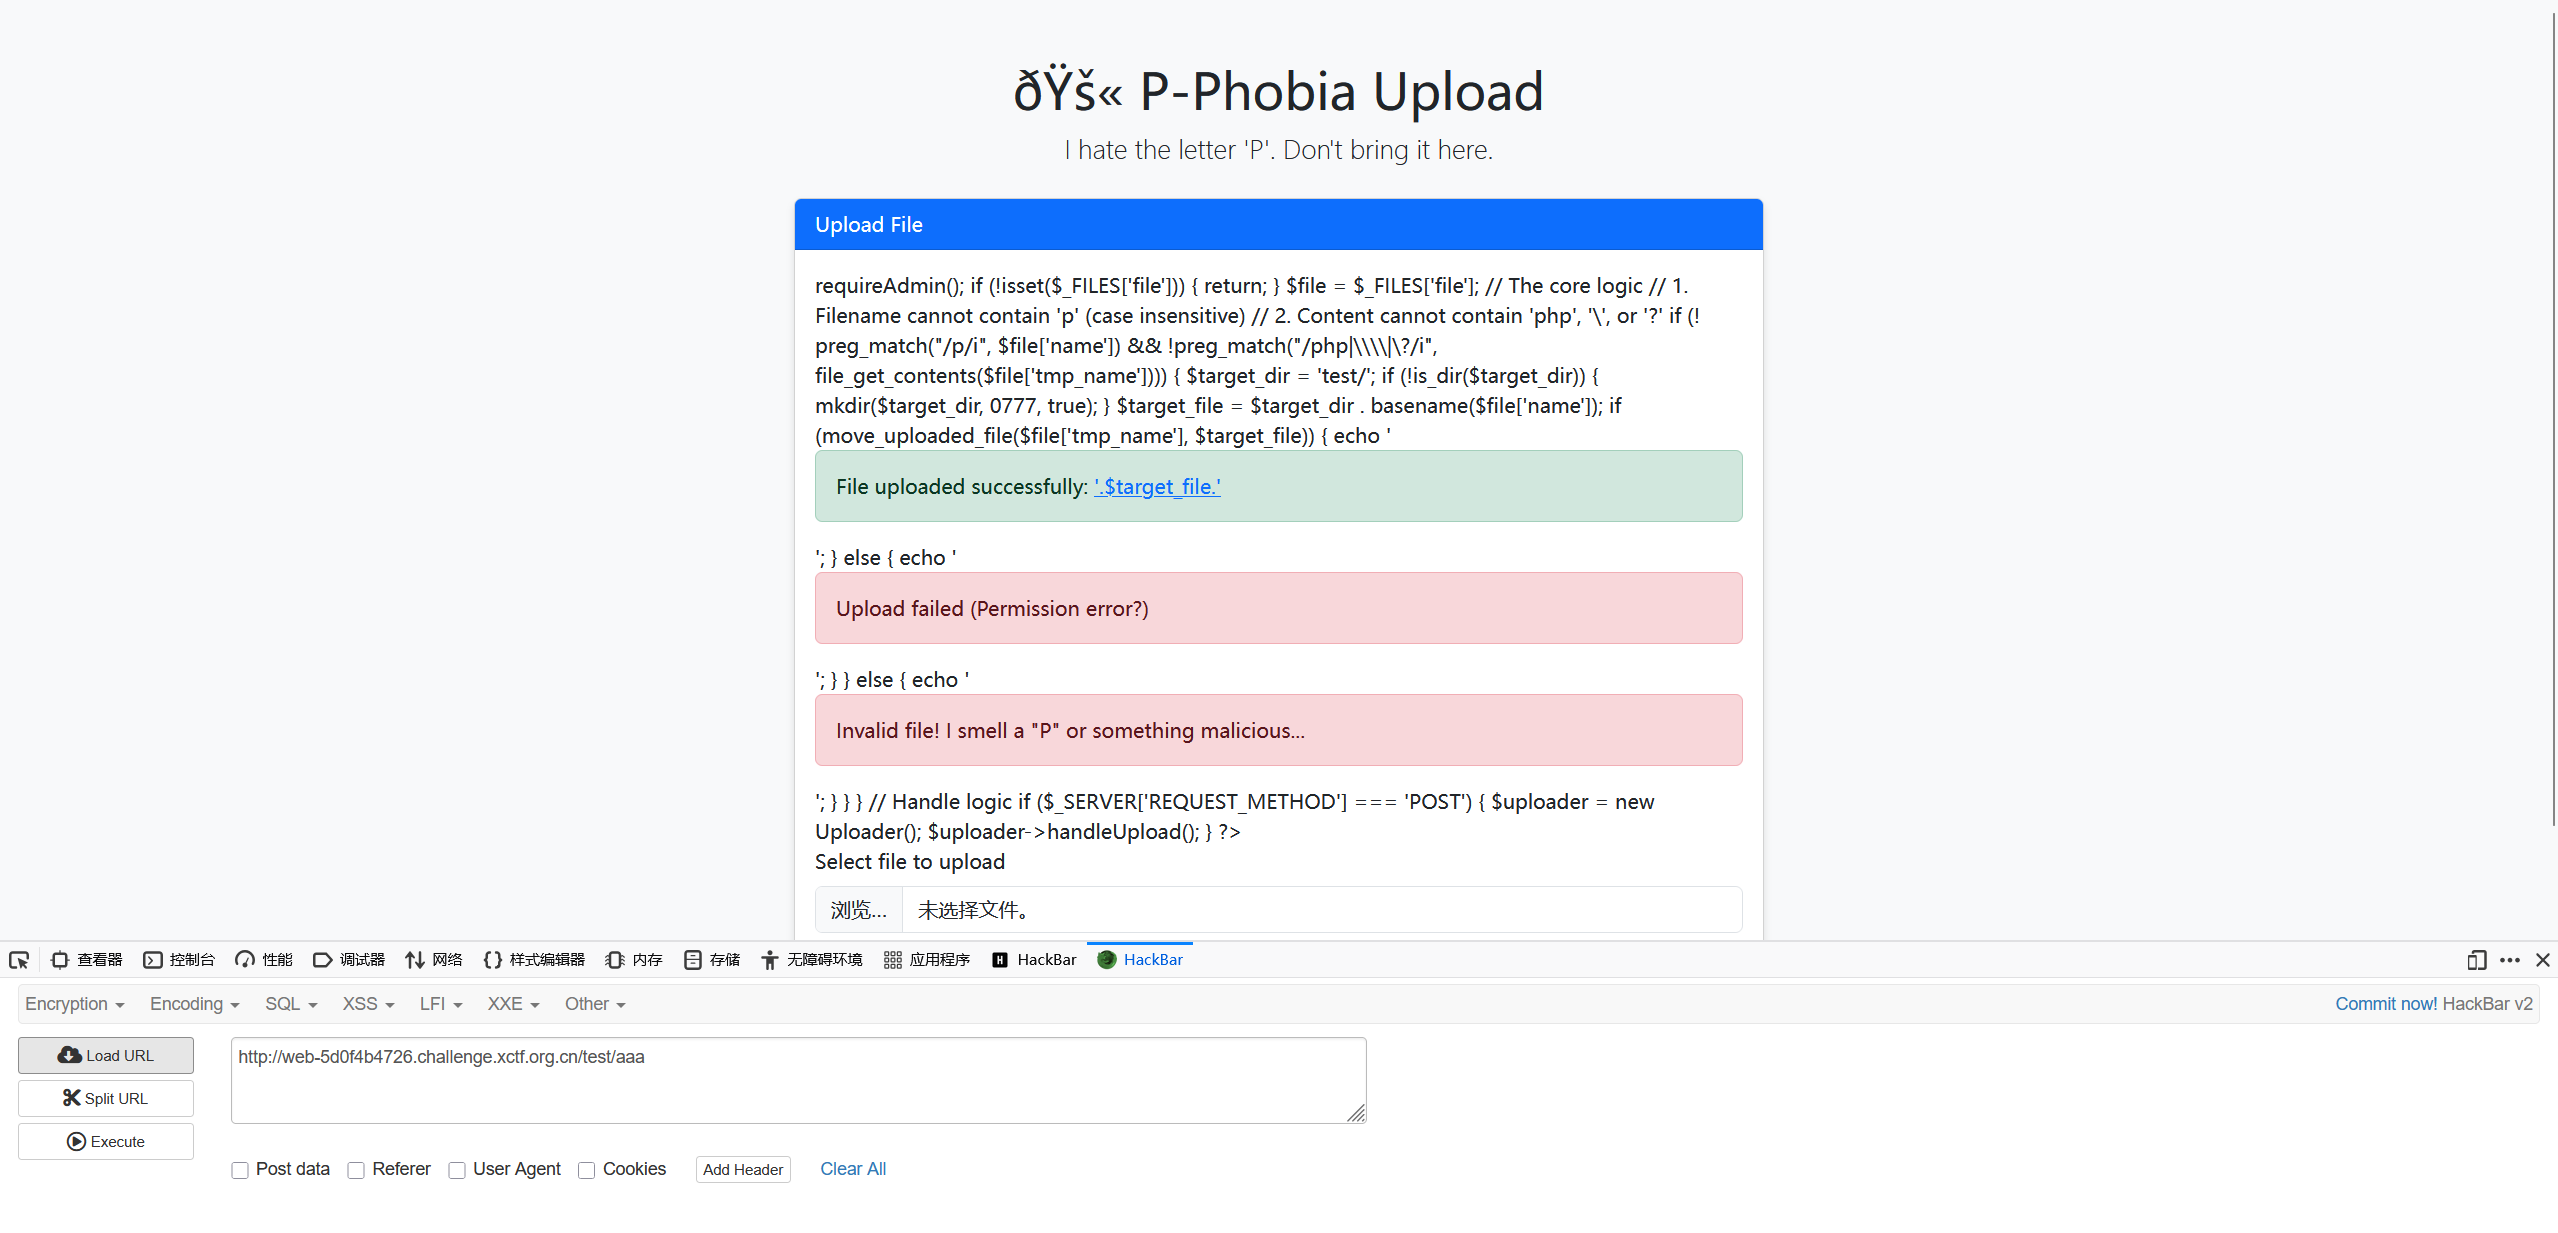
Task: Click the element picker icon in devtools
Action: (19, 960)
